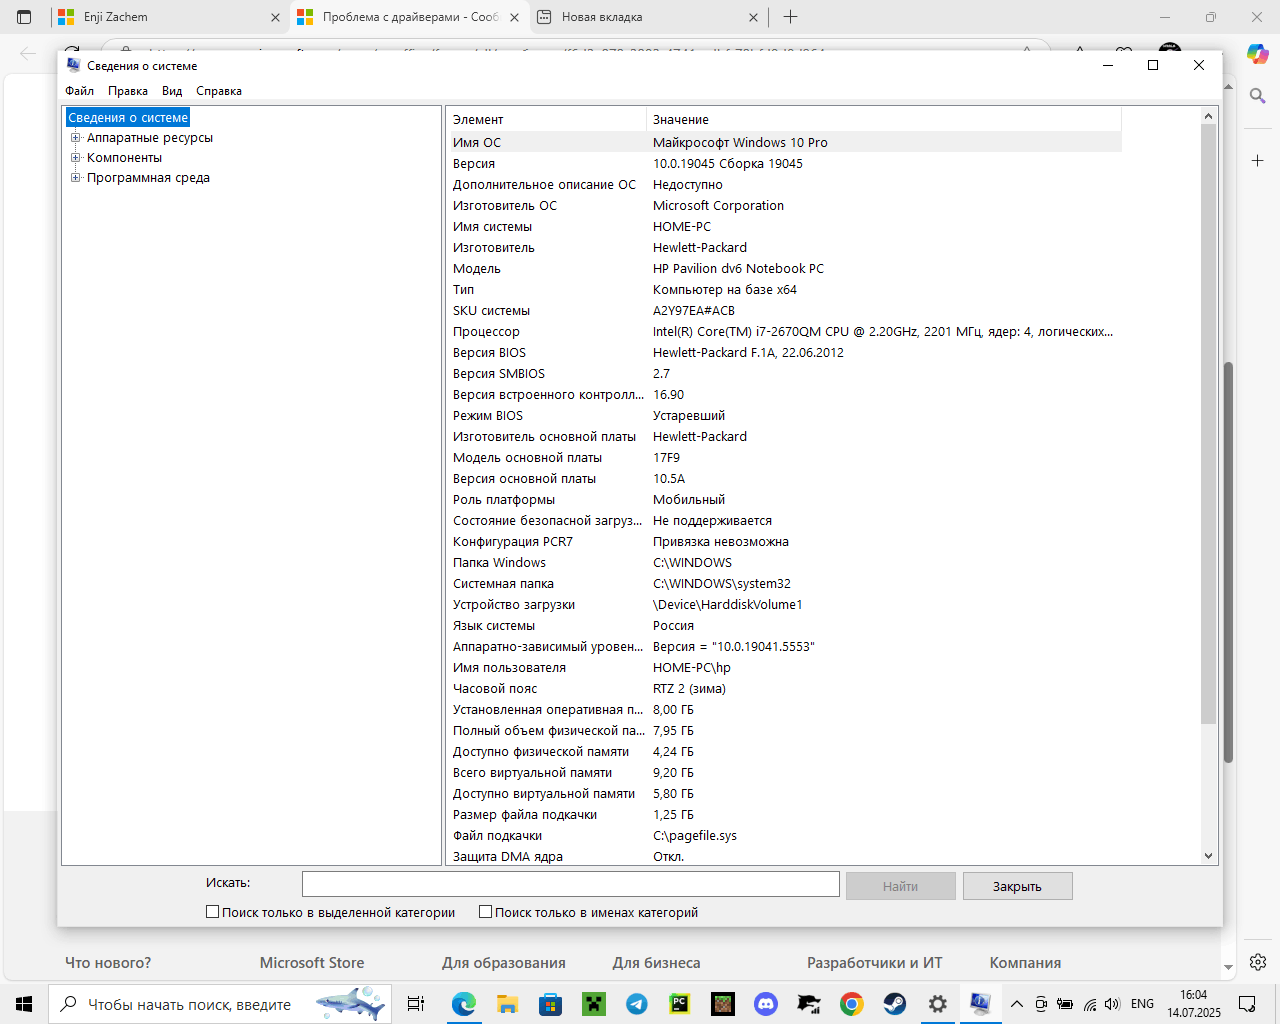1280x1024 pixels.
Task: Switch to the Новая вкладка tab
Action: [647, 17]
